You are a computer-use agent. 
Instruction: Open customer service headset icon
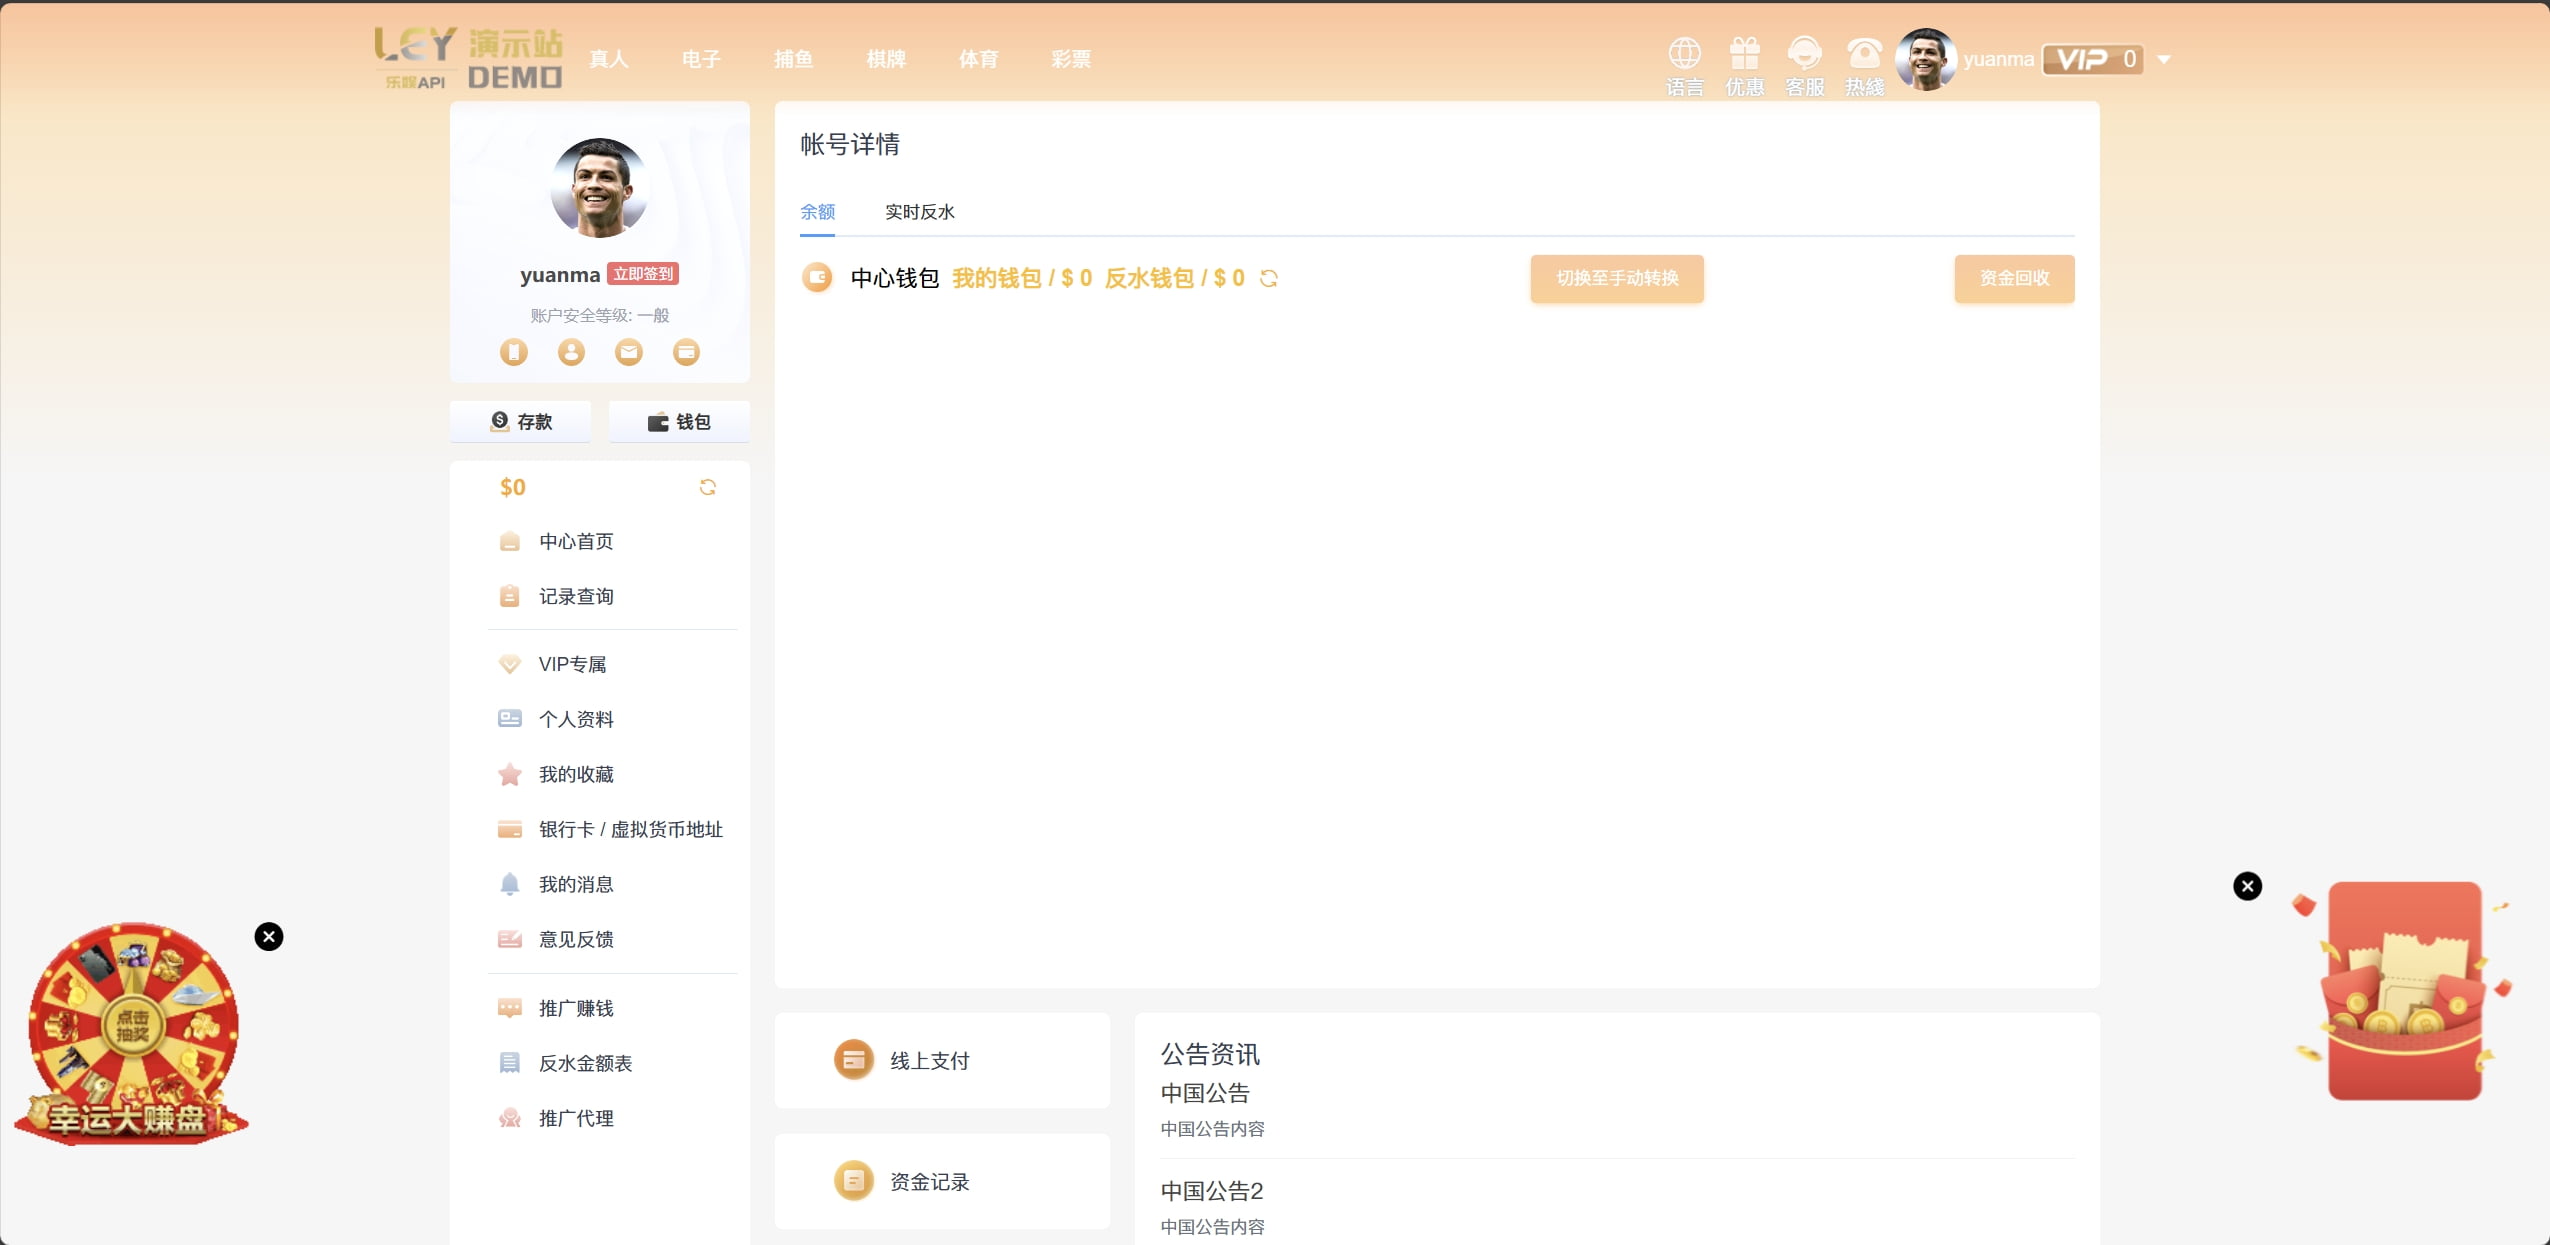(1804, 54)
